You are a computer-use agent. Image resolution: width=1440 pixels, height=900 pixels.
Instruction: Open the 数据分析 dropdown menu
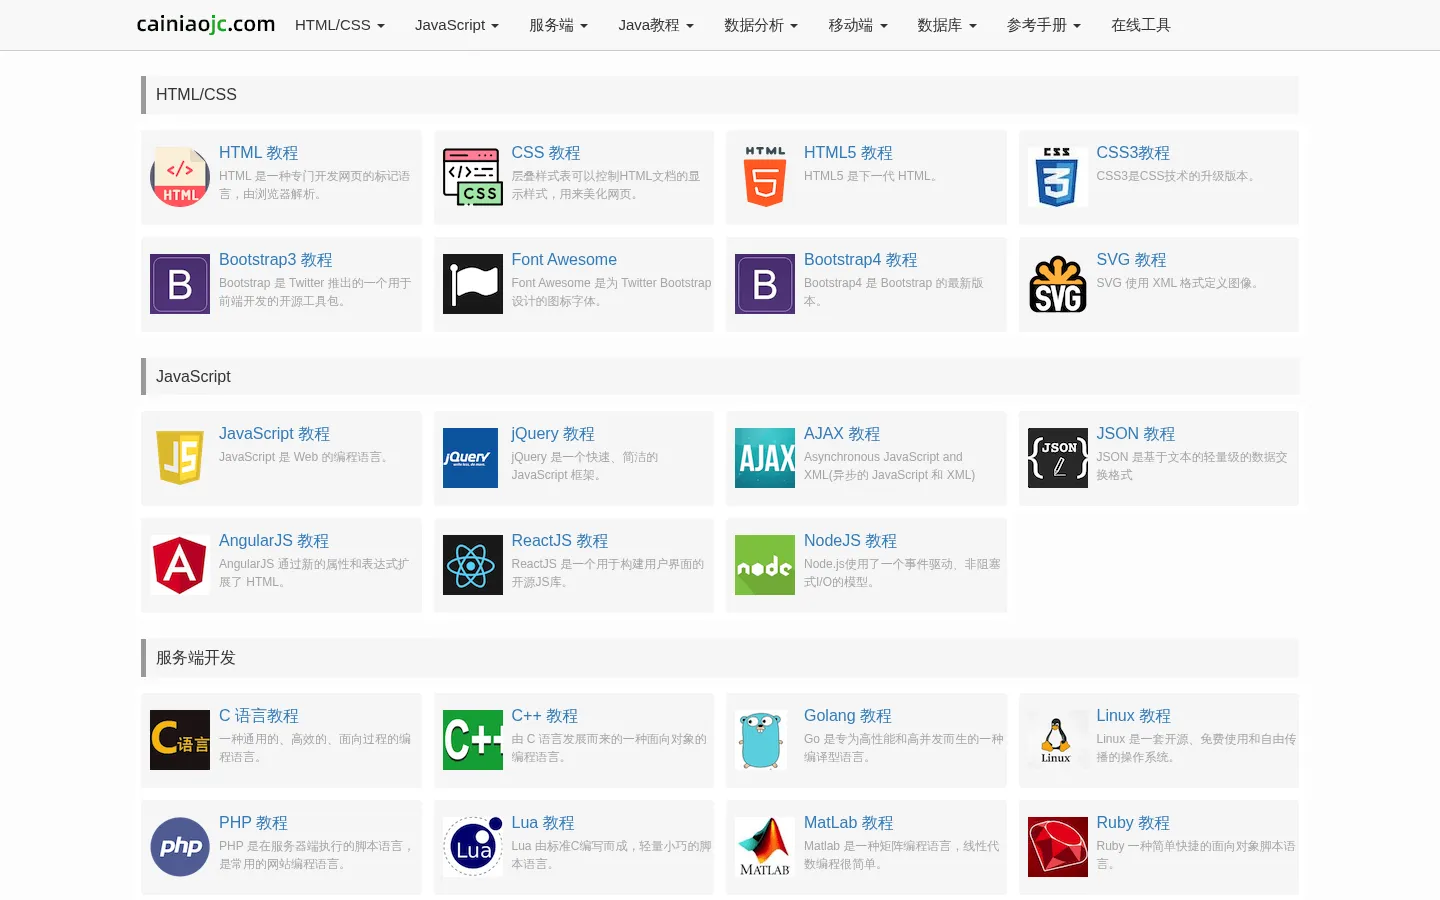pos(761,25)
